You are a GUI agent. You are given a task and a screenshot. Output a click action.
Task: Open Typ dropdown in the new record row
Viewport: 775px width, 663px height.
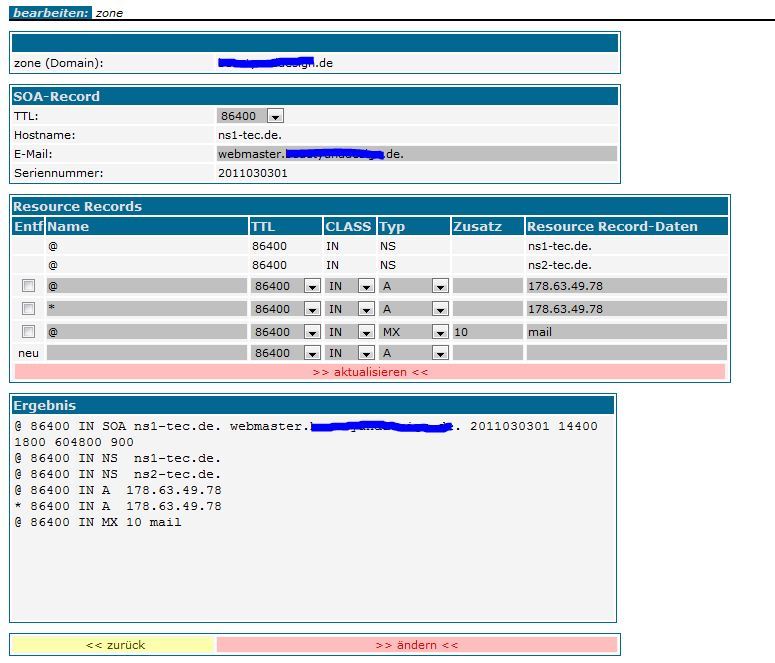tap(439, 354)
